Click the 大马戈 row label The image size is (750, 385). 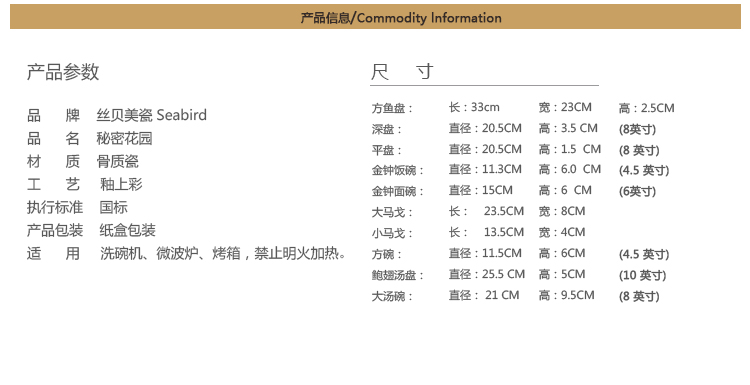pyautogui.click(x=392, y=213)
